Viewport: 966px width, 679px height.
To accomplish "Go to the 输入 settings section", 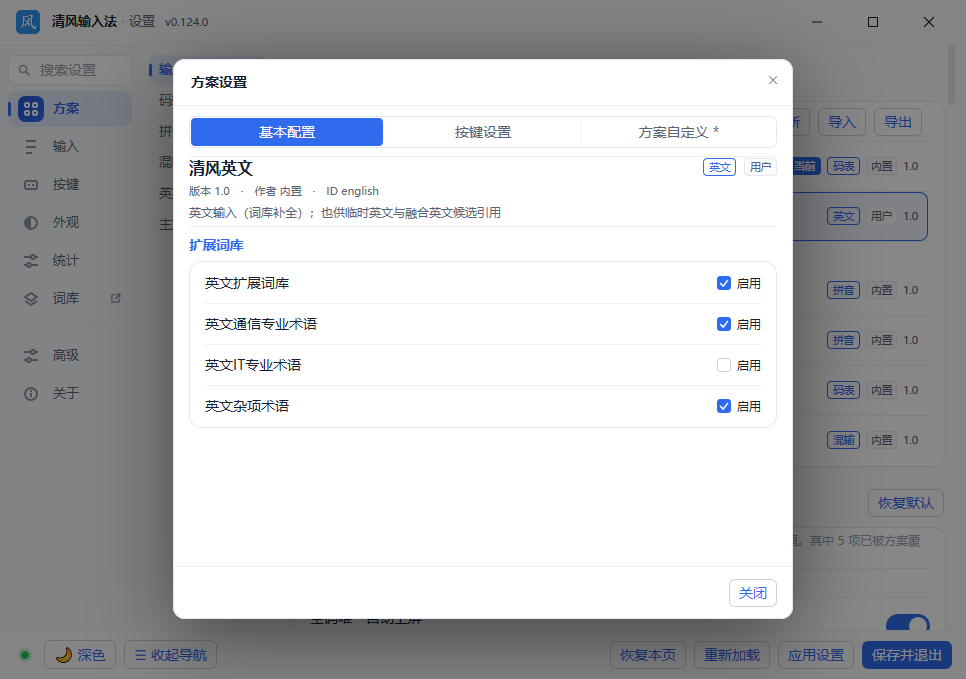I will [70, 147].
